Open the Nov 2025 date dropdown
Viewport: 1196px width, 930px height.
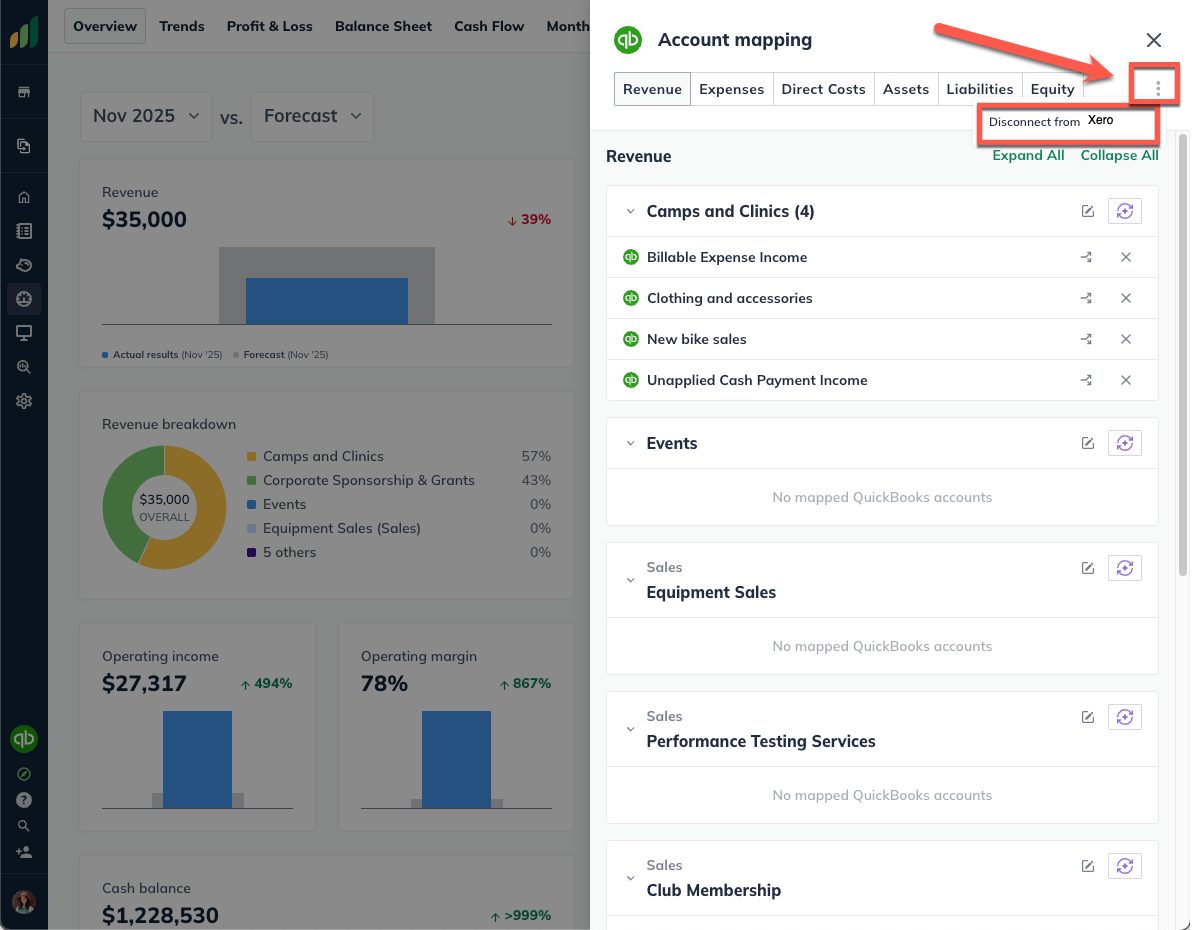145,116
